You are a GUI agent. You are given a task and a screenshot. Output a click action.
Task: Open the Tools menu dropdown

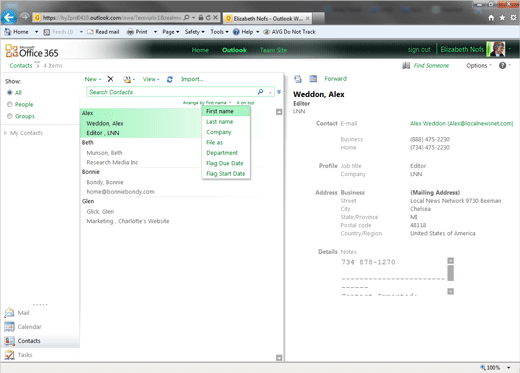(219, 32)
